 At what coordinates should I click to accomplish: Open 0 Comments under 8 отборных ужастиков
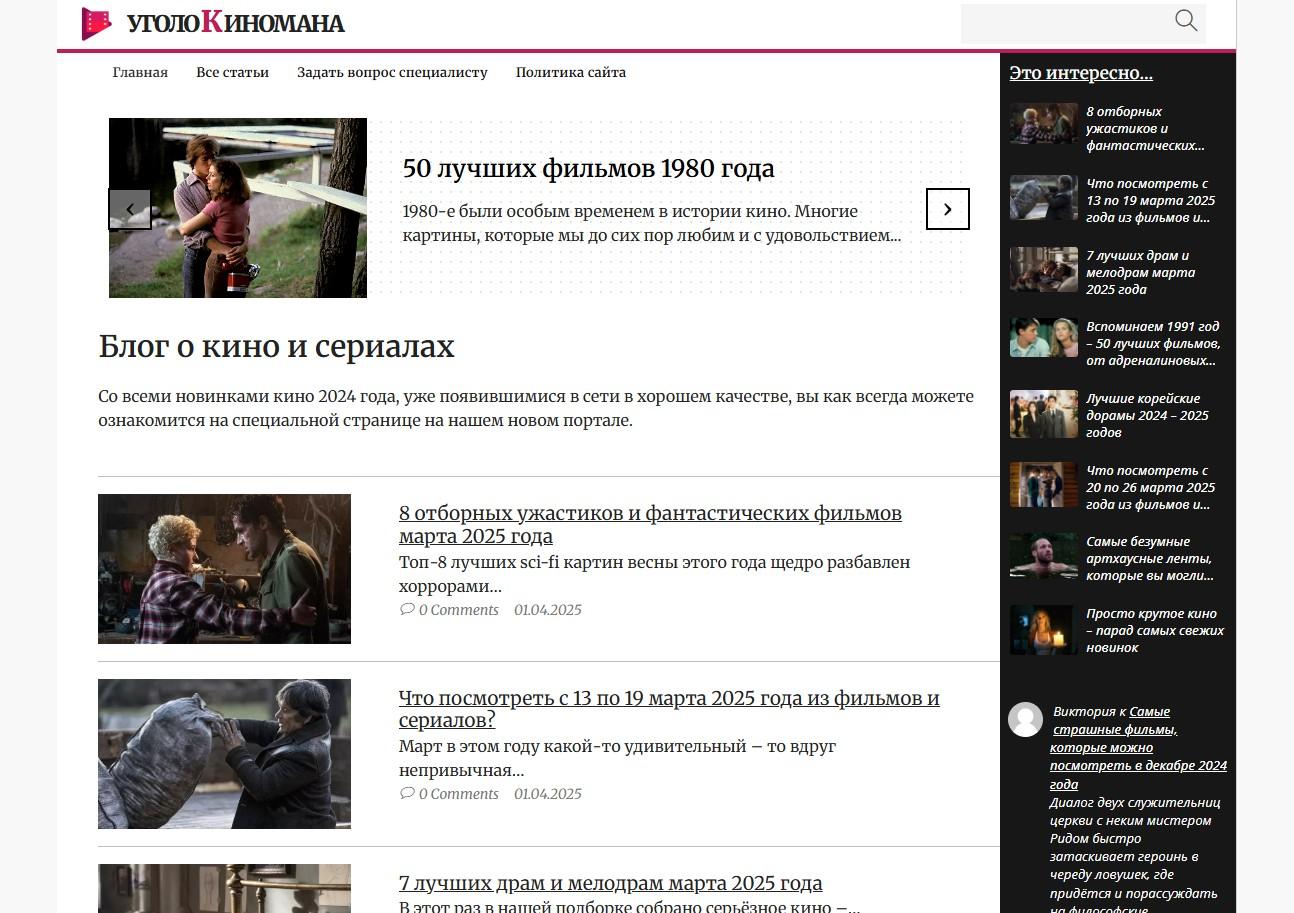(458, 610)
